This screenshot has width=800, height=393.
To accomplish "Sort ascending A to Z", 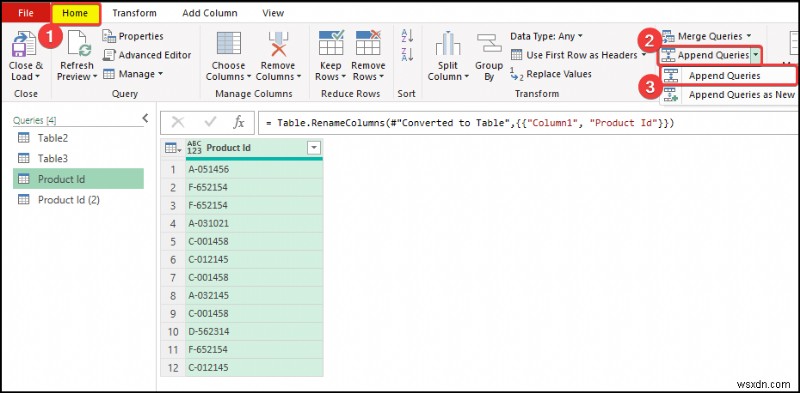I will 407,36.
